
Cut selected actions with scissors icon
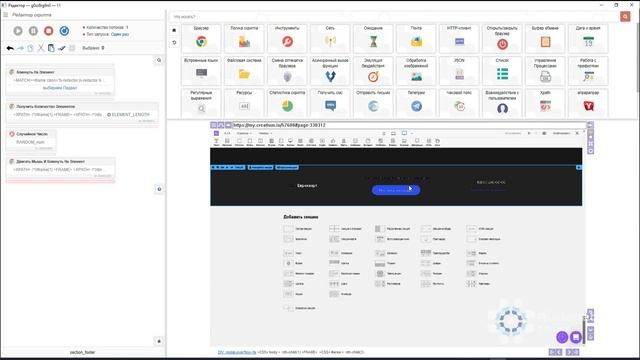41,48
